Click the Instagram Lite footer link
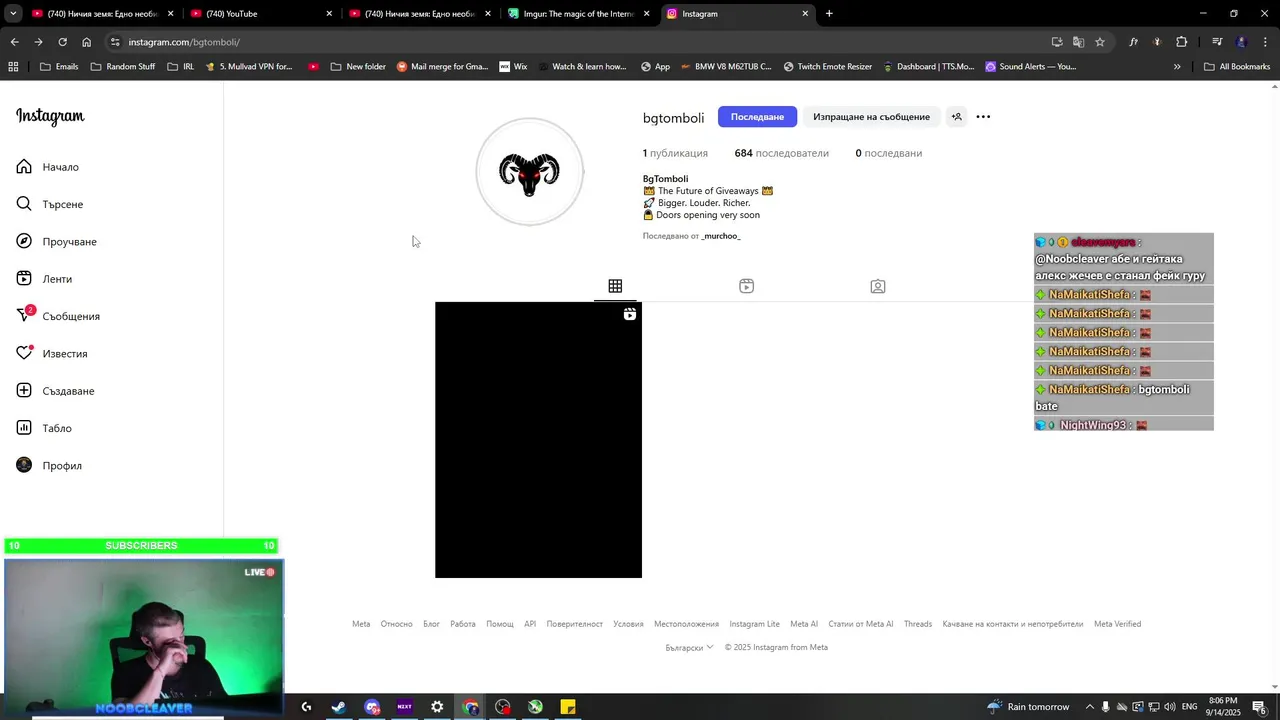This screenshot has width=1280, height=720. [754, 624]
